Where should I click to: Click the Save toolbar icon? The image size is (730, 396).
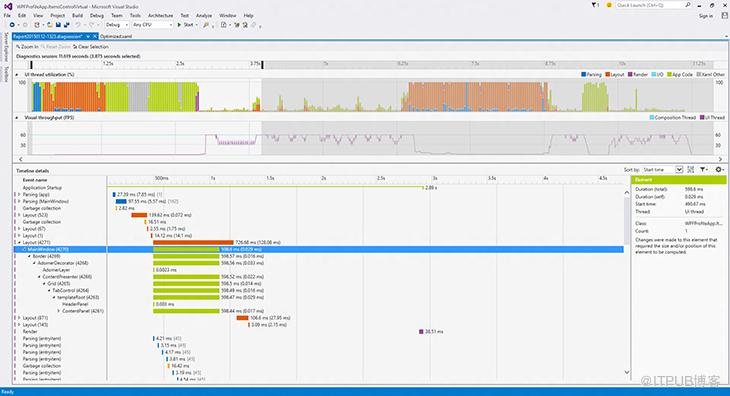click(58, 25)
